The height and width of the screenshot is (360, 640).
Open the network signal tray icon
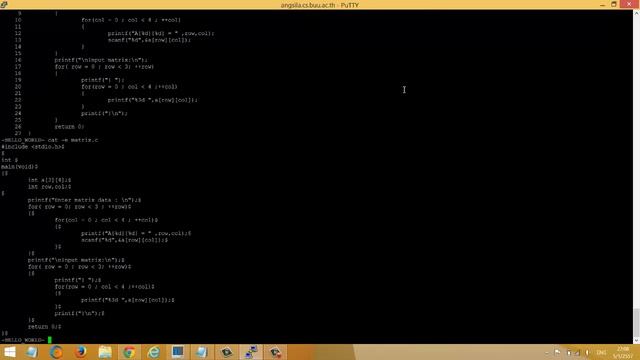pyautogui.click(x=578, y=352)
